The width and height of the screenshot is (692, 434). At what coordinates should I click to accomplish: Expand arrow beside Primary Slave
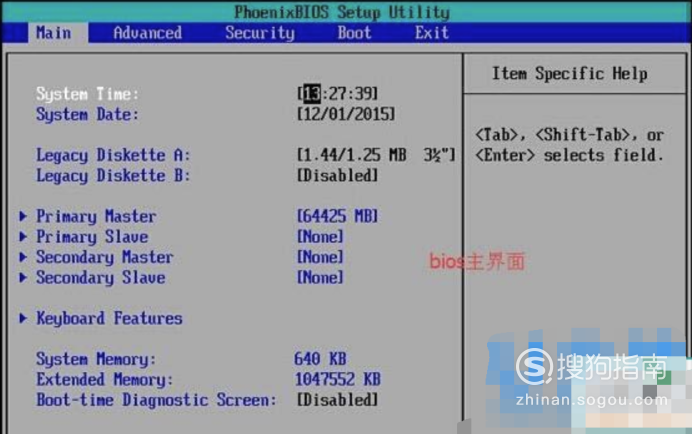[x=23, y=236]
